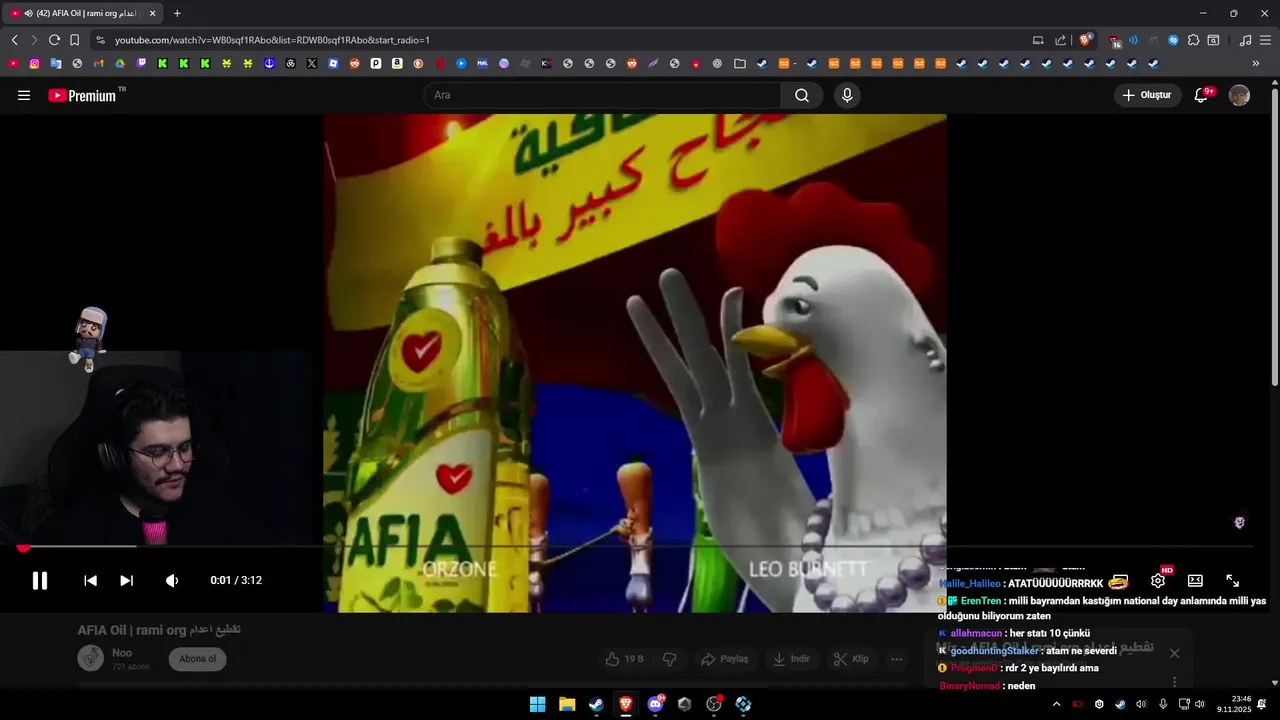Open the Noo channel avatar
This screenshot has width=1280, height=720.
(x=91, y=658)
